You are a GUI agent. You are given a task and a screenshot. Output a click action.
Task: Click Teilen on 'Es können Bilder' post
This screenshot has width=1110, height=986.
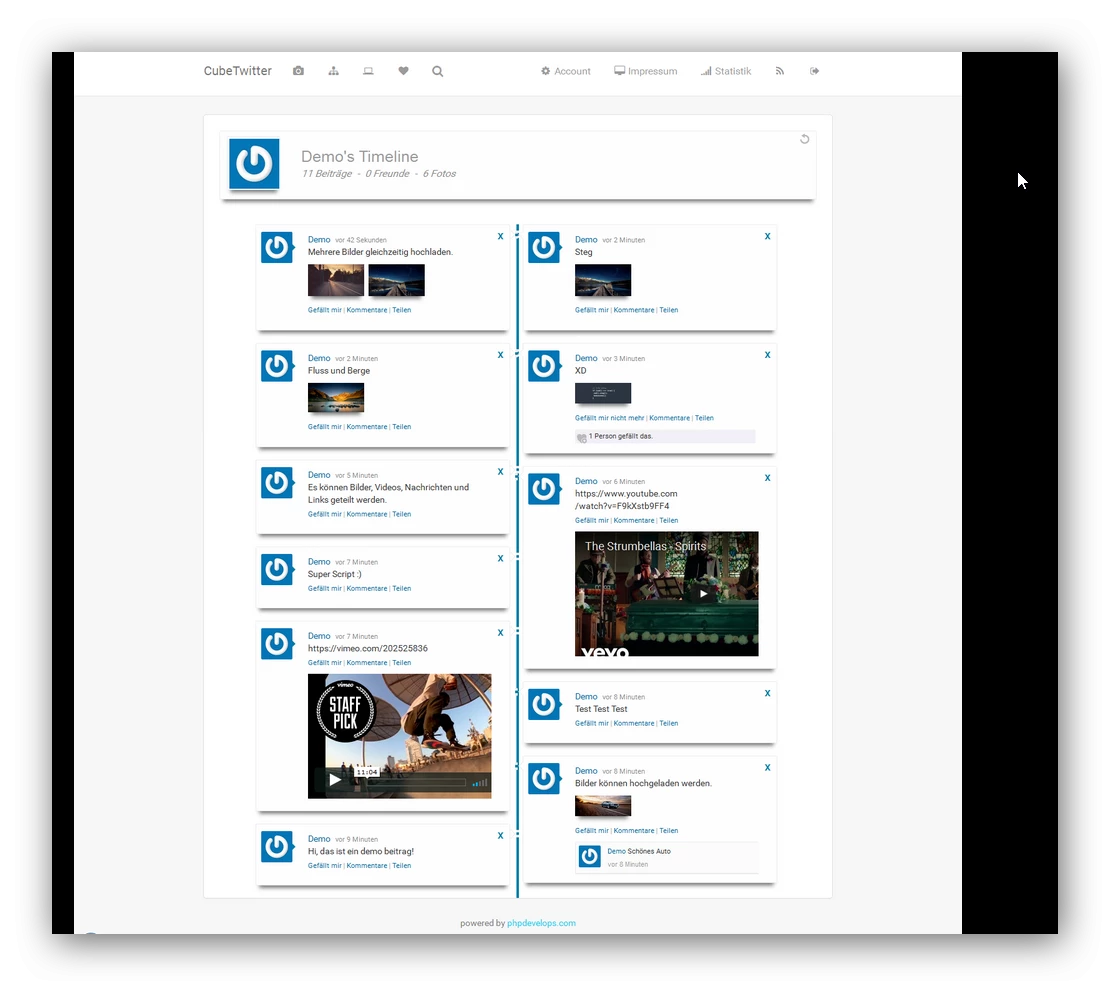coord(401,515)
